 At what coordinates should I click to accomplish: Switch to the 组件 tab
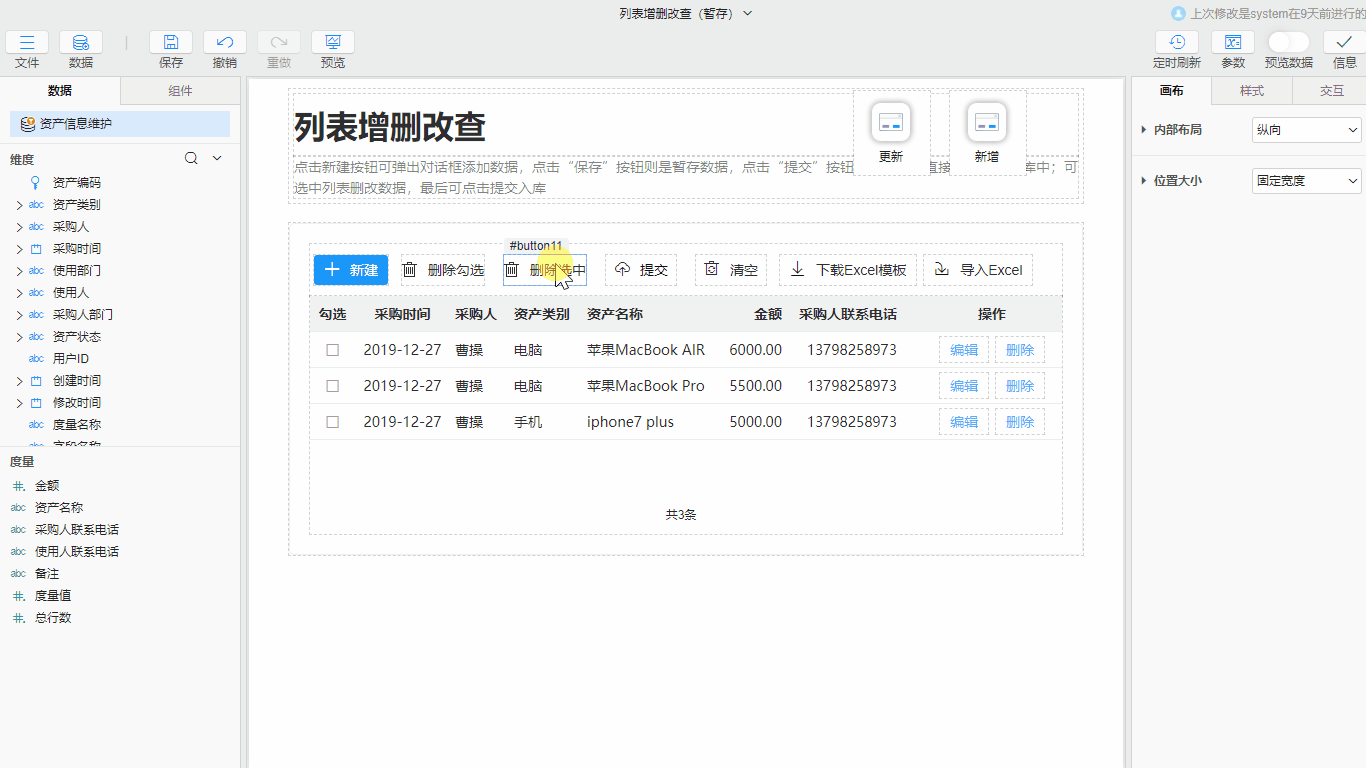pyautogui.click(x=178, y=90)
